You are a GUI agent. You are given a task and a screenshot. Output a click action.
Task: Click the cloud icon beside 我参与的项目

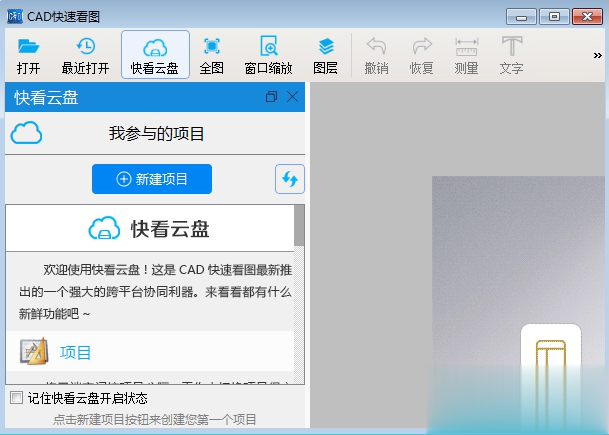26,133
